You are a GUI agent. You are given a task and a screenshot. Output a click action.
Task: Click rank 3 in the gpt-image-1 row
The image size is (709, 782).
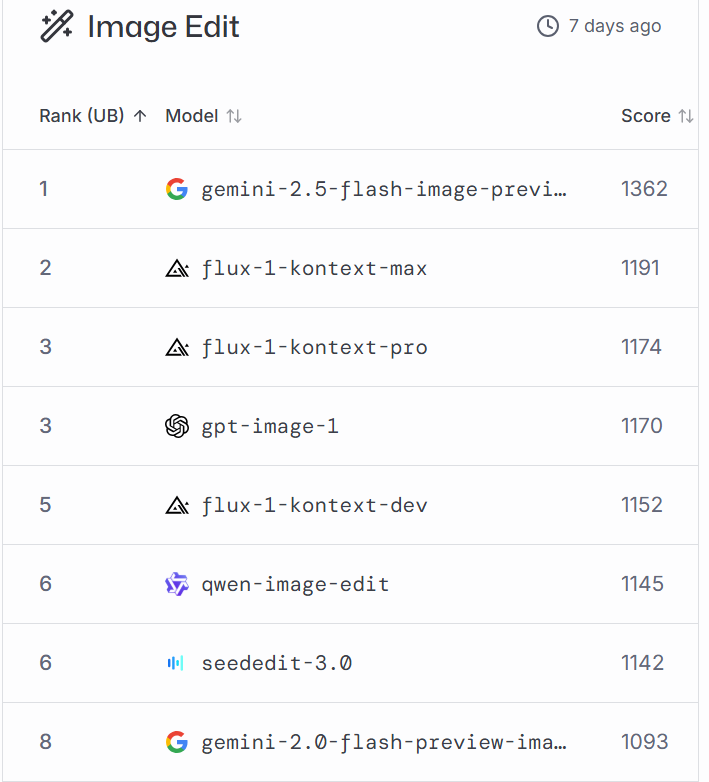pos(45,426)
